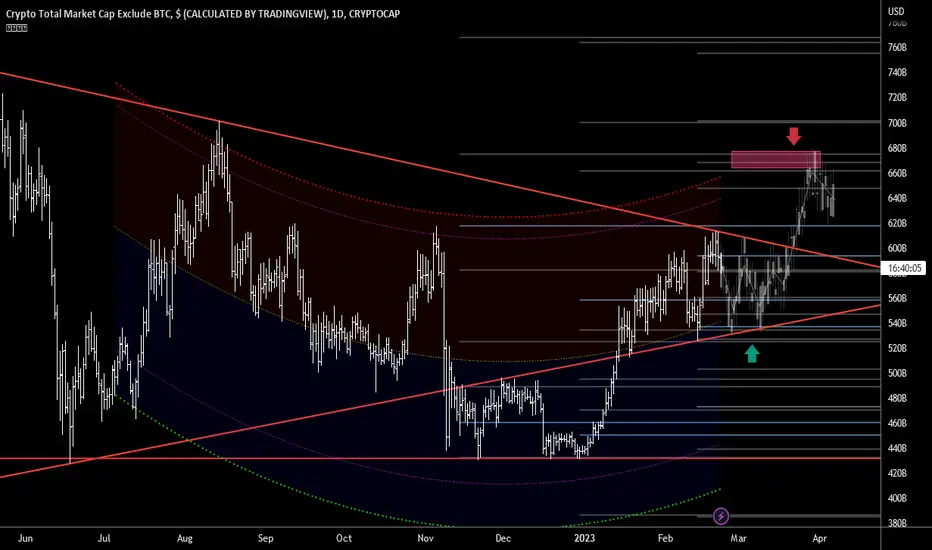Click the 720B price axis label
932x550 pixels.
(x=897, y=97)
